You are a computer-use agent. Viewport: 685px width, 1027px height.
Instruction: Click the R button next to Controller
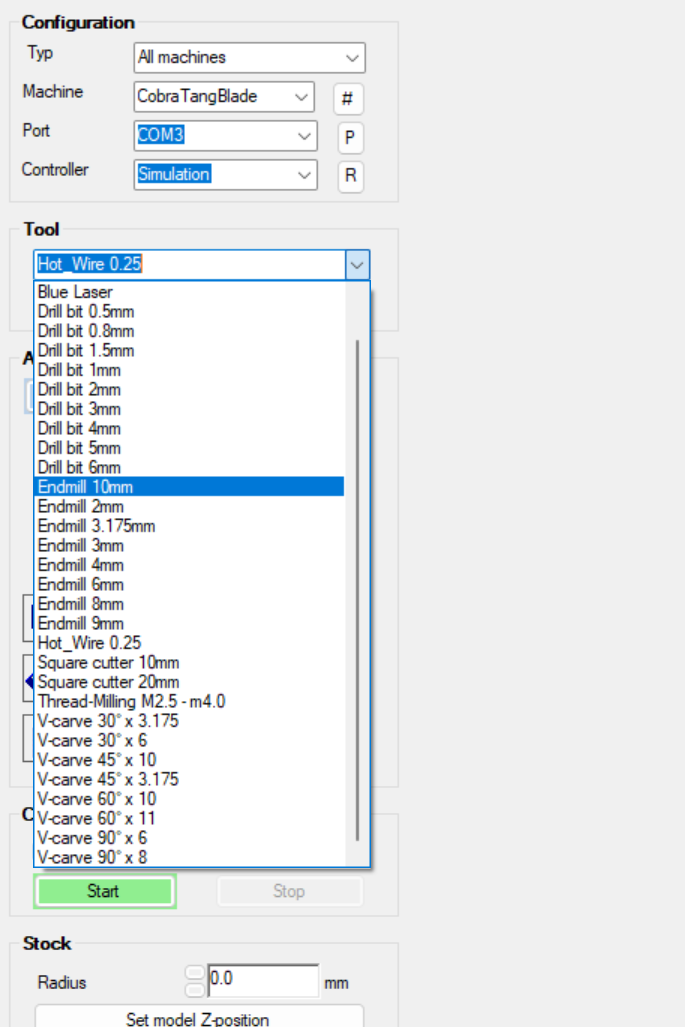point(350,176)
